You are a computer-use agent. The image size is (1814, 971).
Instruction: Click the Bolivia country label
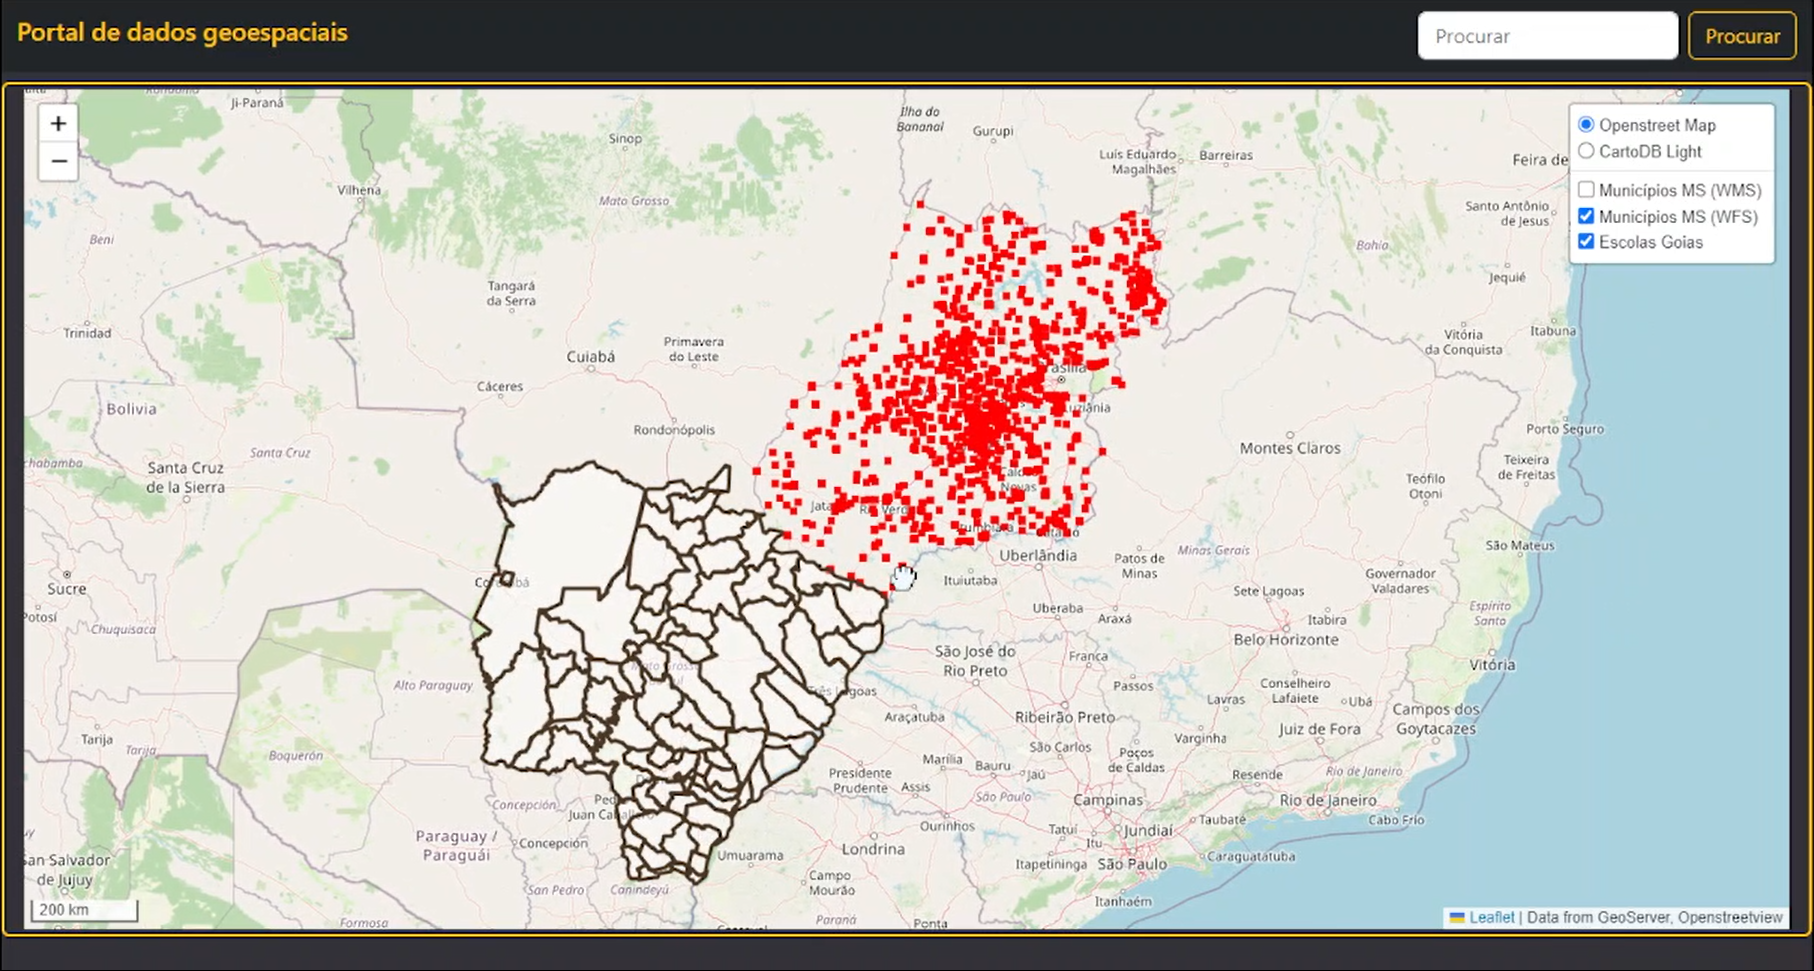[132, 409]
